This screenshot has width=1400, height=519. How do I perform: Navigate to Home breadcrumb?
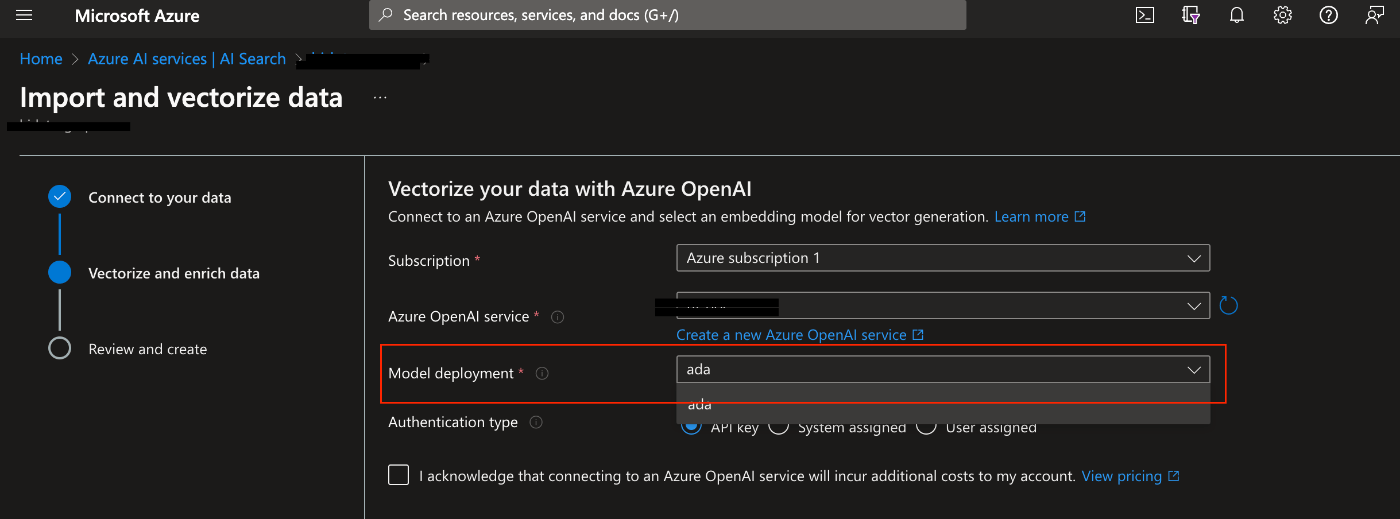click(41, 59)
